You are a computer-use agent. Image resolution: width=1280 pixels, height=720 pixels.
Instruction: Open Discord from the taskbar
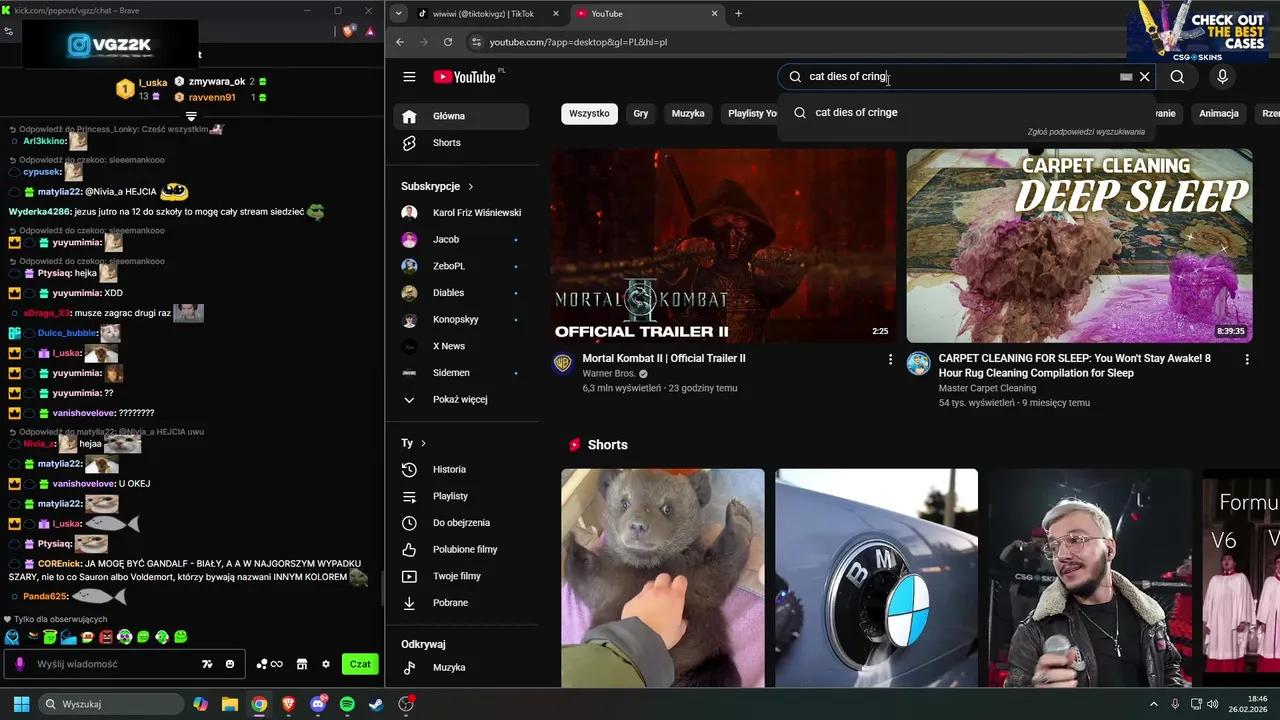click(318, 704)
